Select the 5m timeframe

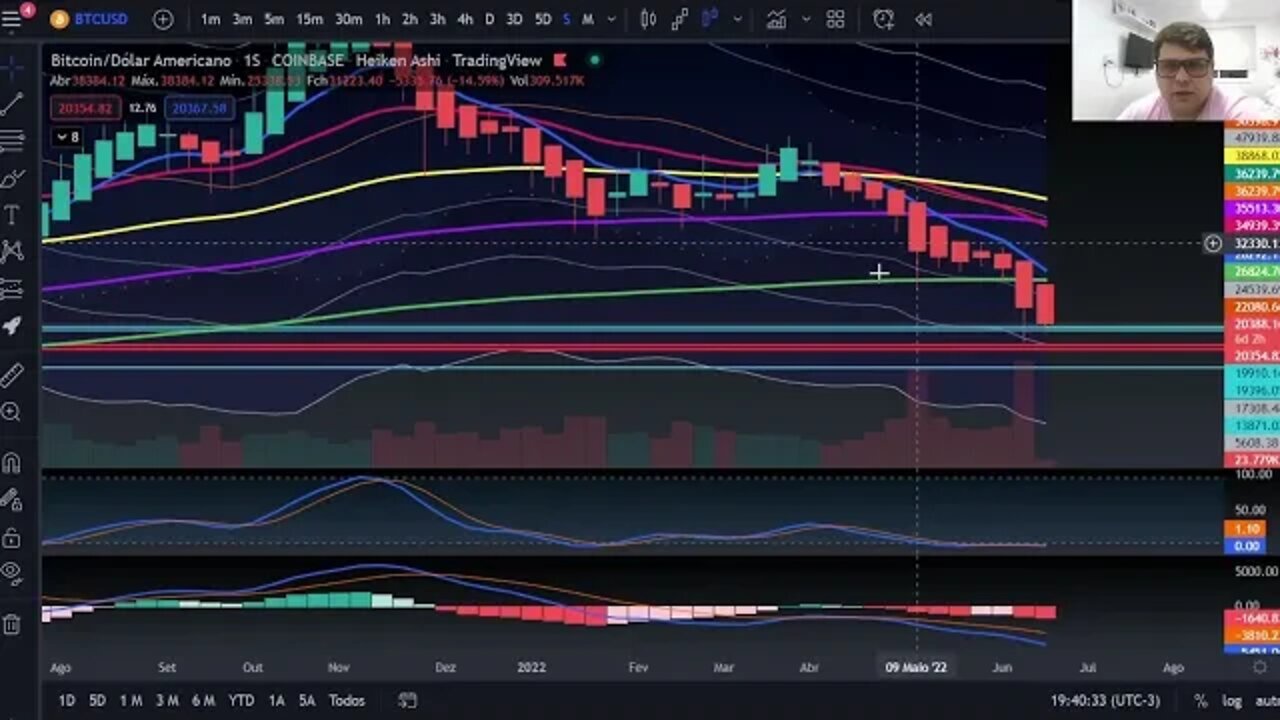click(x=274, y=19)
